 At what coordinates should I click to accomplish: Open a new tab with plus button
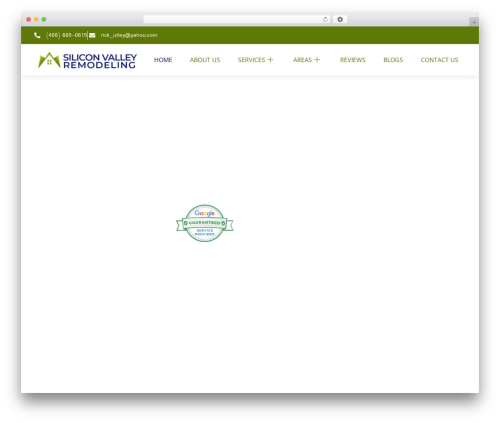click(x=474, y=22)
